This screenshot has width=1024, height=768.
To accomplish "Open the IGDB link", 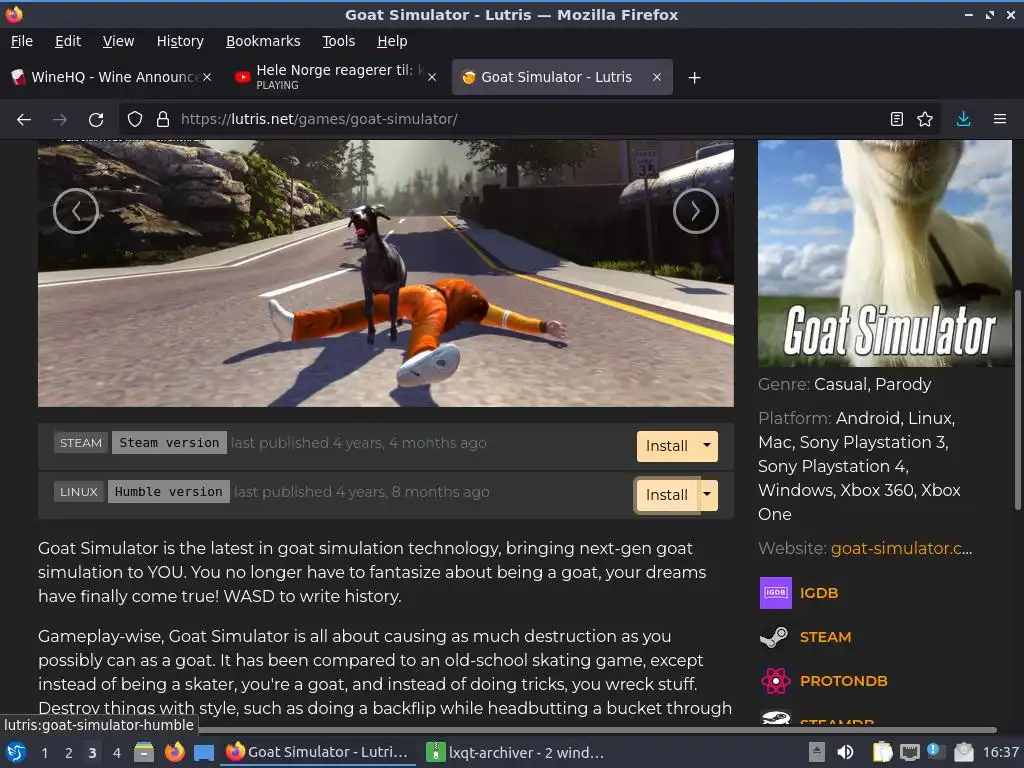I will coord(819,593).
